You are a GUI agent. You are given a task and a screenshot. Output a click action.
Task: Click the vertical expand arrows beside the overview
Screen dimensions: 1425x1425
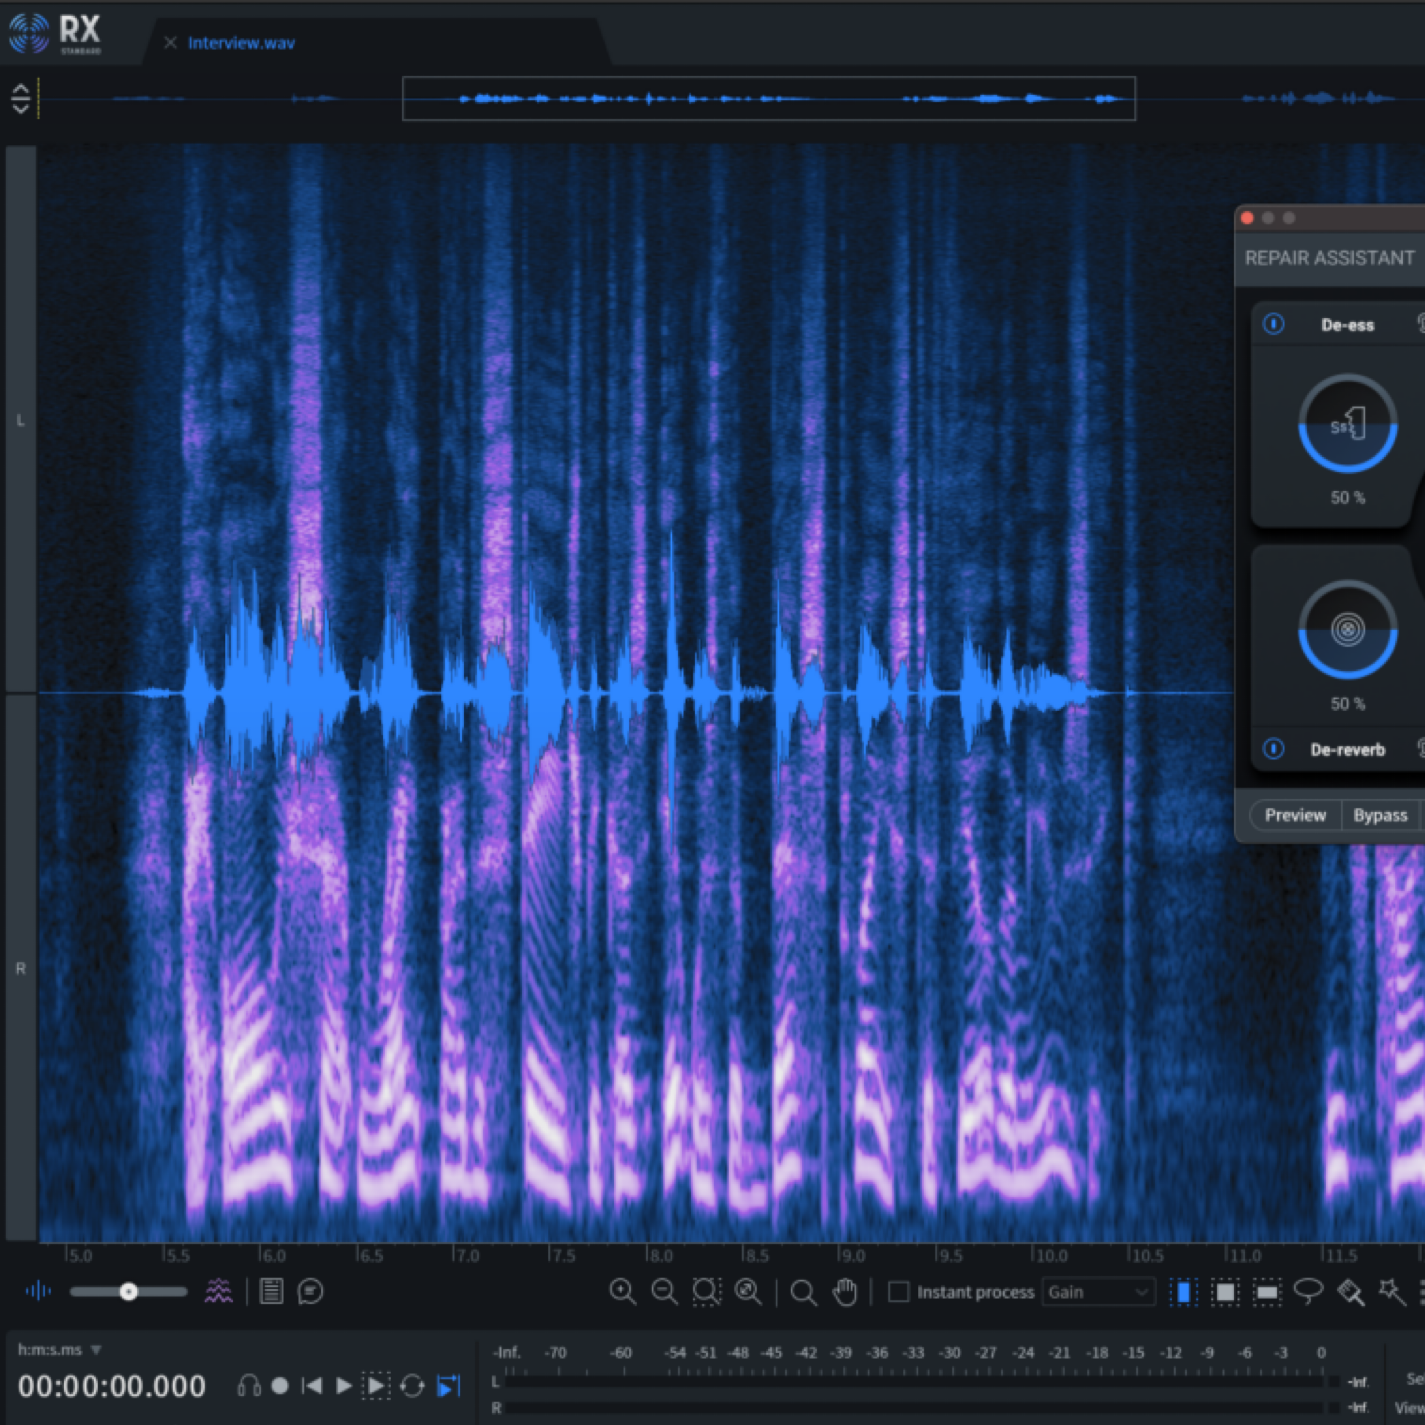tap(21, 99)
